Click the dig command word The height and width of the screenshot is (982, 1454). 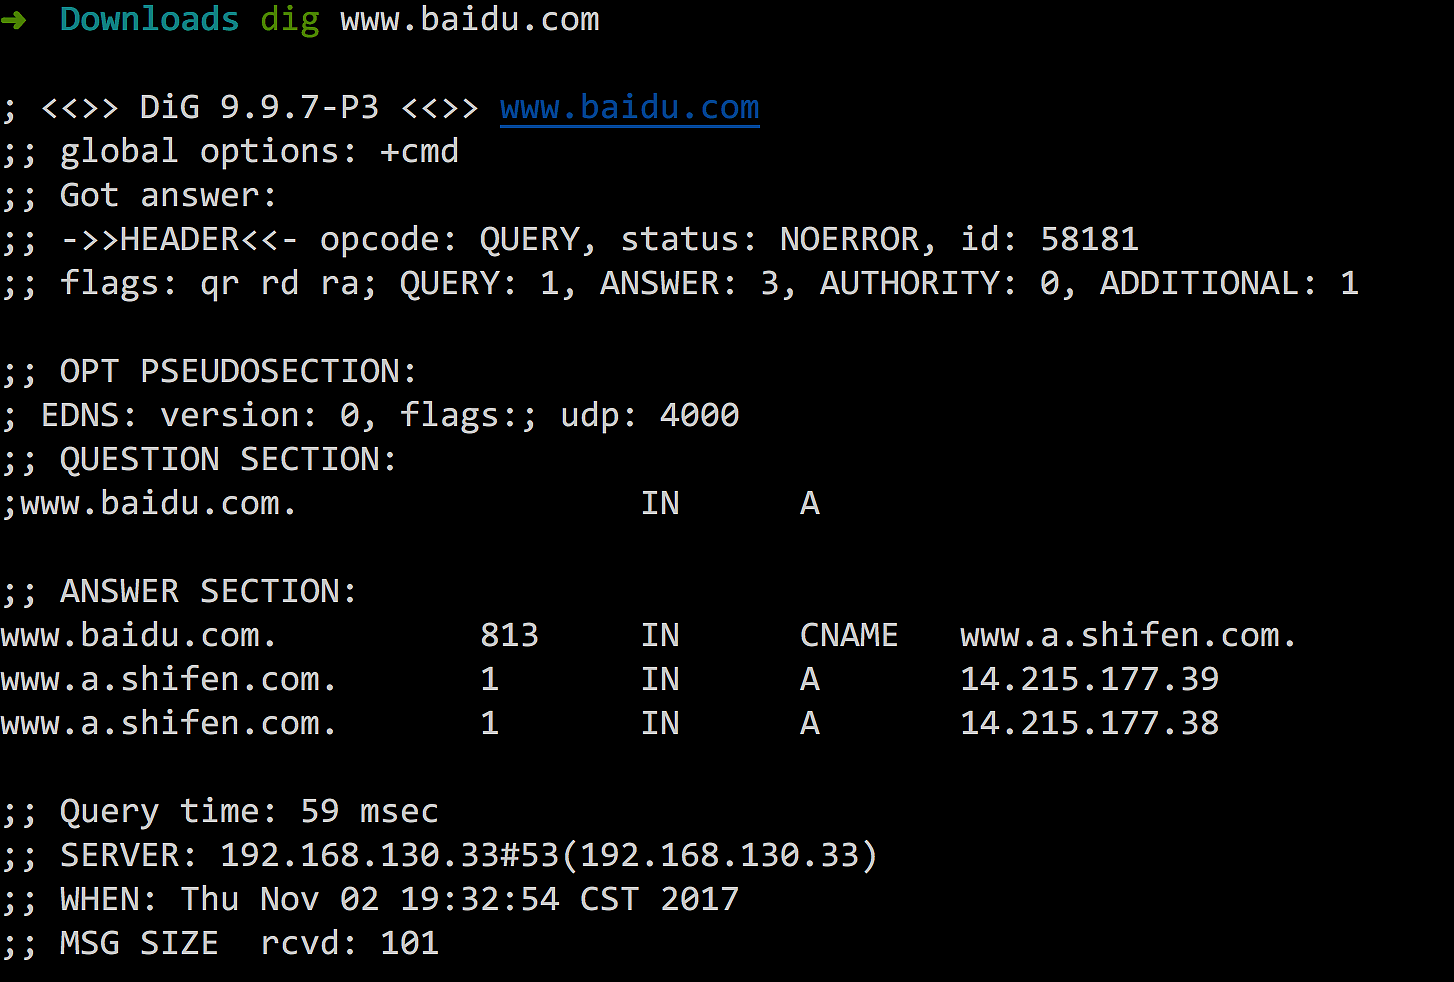click(x=289, y=19)
